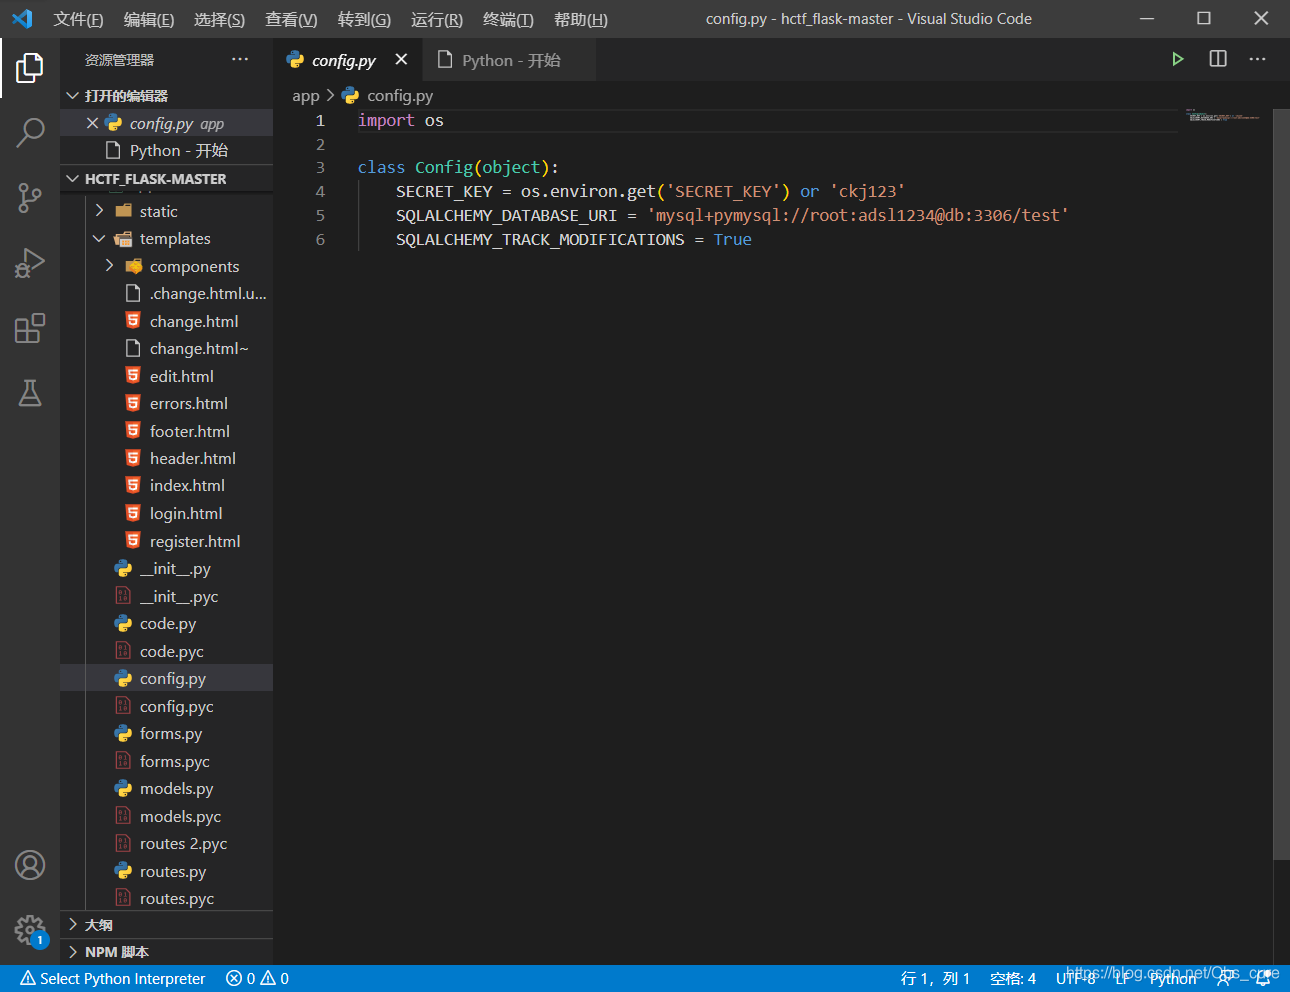Open the Search view in activity bar
This screenshot has width=1290, height=992.
point(30,132)
